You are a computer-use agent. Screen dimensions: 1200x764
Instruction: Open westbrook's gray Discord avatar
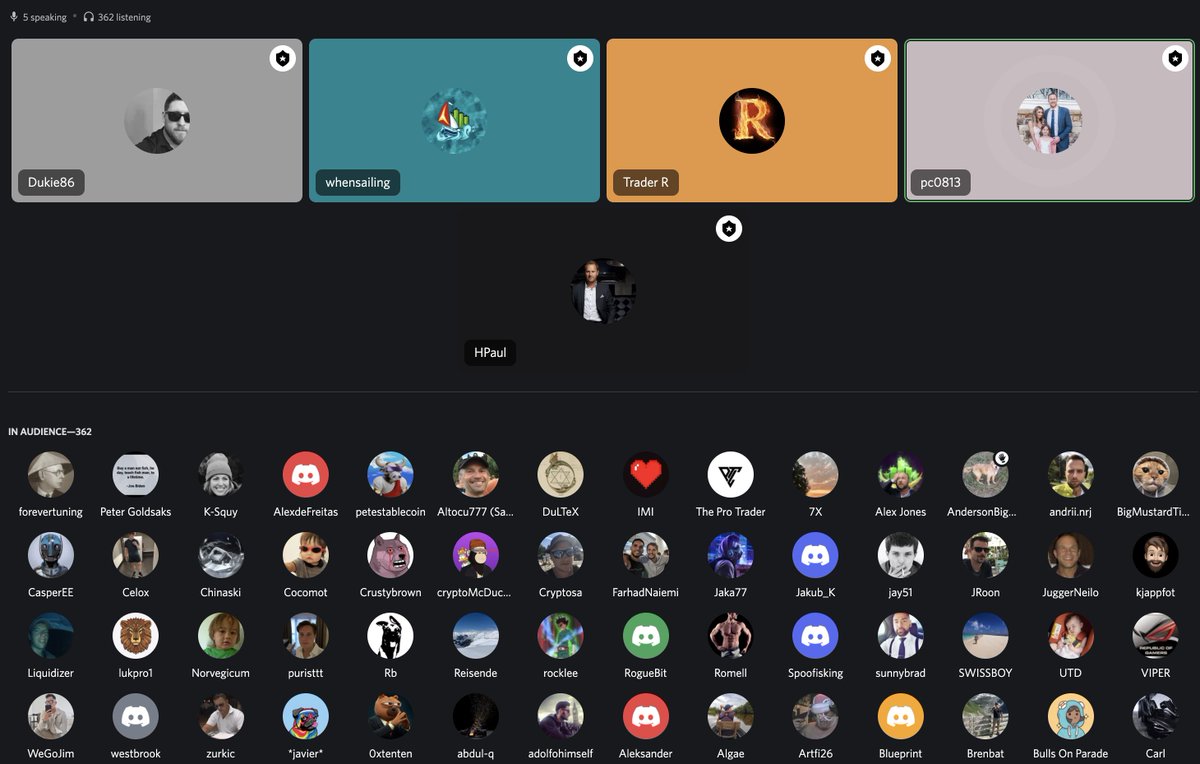136,717
